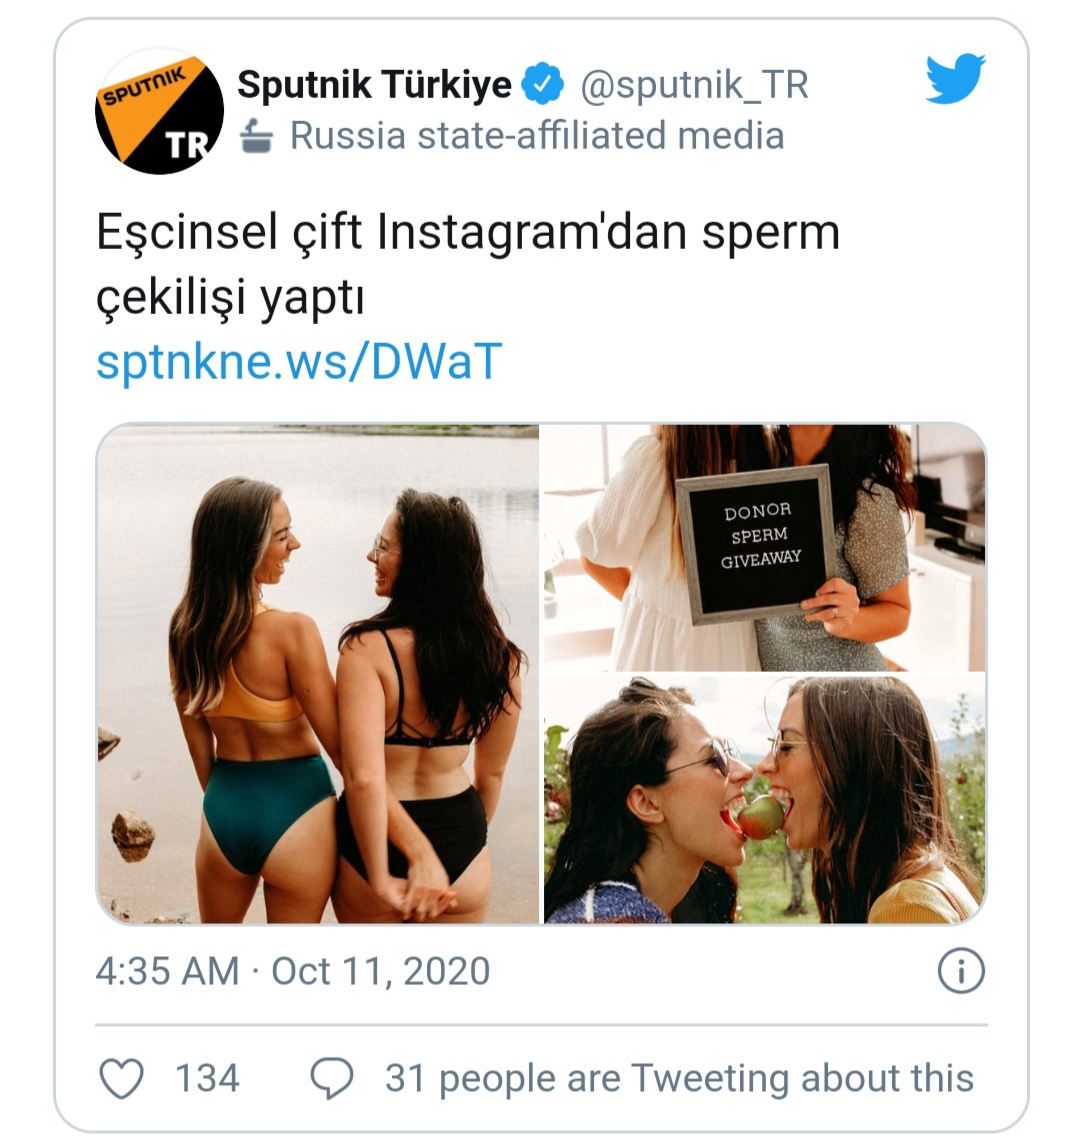Screen dimensions: 1080x1148
Task: Open the beach photo of two women
Action: [318, 674]
